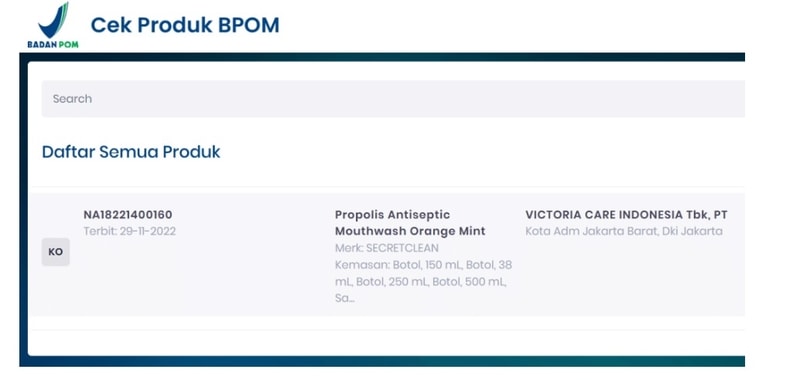Screen dimensions: 800x390
Task: Click the Kota Adm Jakarta Barat address
Action: [624, 231]
